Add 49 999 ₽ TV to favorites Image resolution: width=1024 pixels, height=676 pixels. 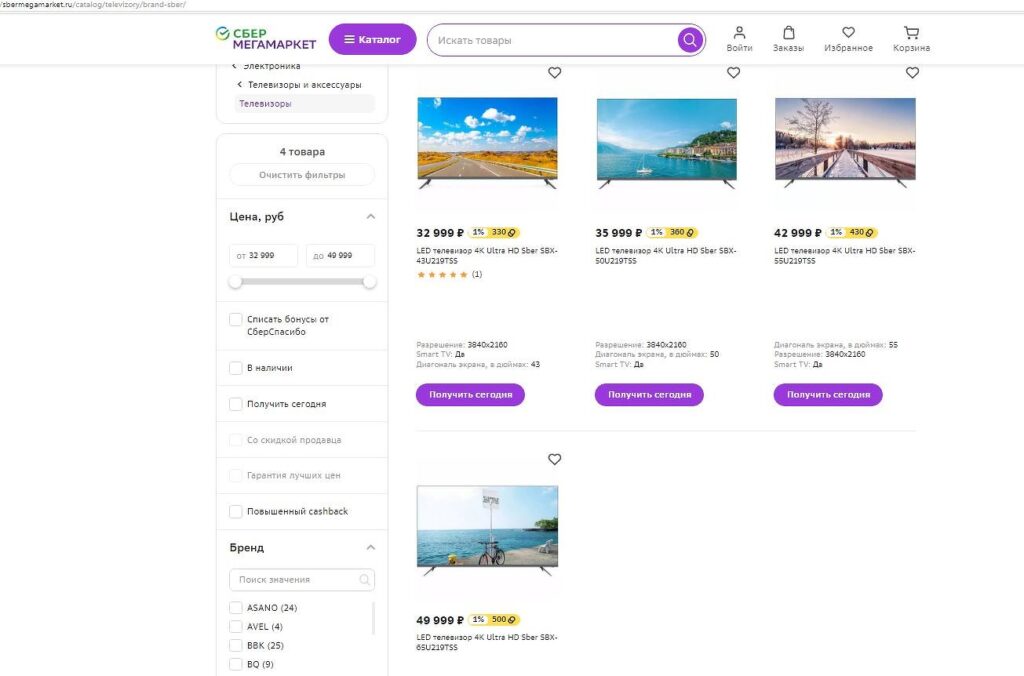tap(554, 459)
